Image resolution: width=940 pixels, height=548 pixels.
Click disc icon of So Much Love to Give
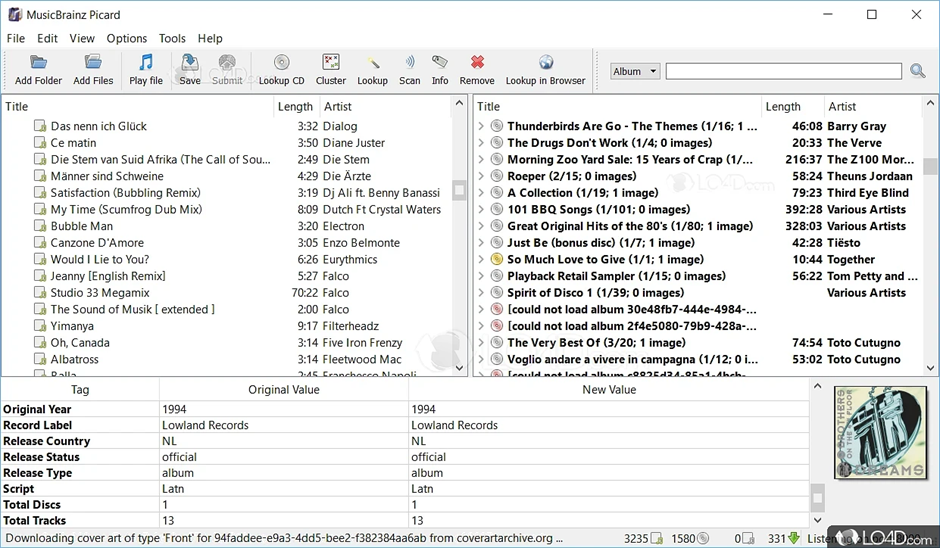click(496, 260)
